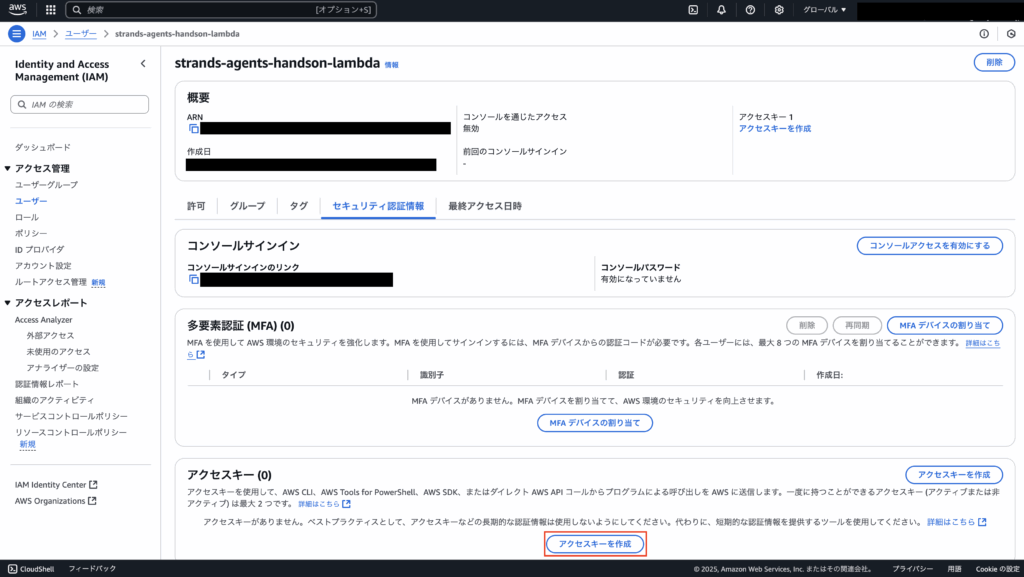The height and width of the screenshot is (577, 1024).
Task: Open 未使用のアクセス under Access Analyzer
Action: pos(58,352)
